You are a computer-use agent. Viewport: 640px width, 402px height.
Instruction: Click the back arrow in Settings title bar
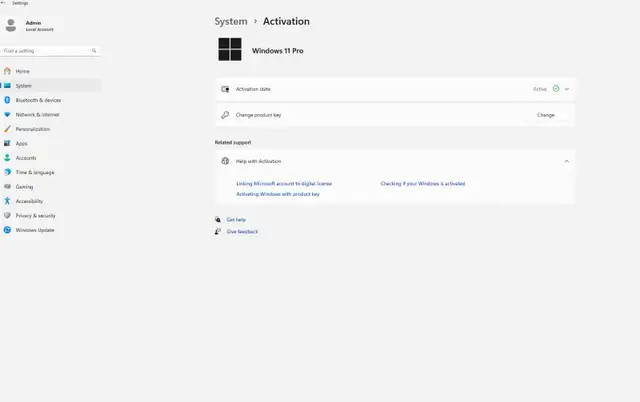(x=3, y=3)
